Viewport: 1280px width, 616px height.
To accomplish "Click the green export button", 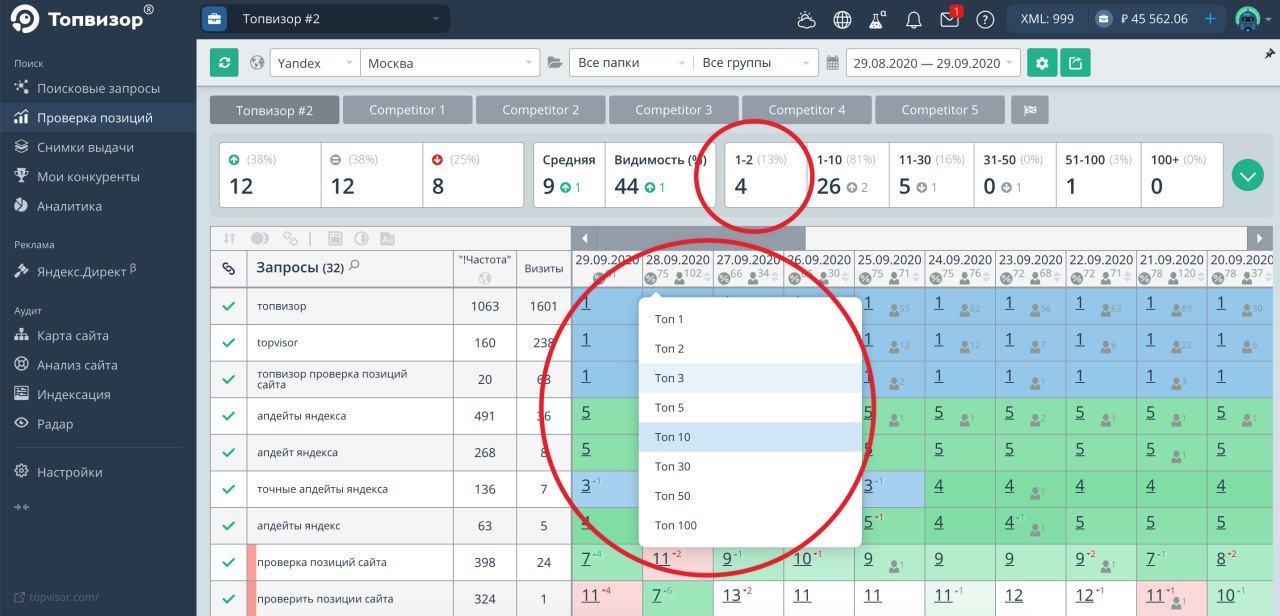I will coord(1075,63).
